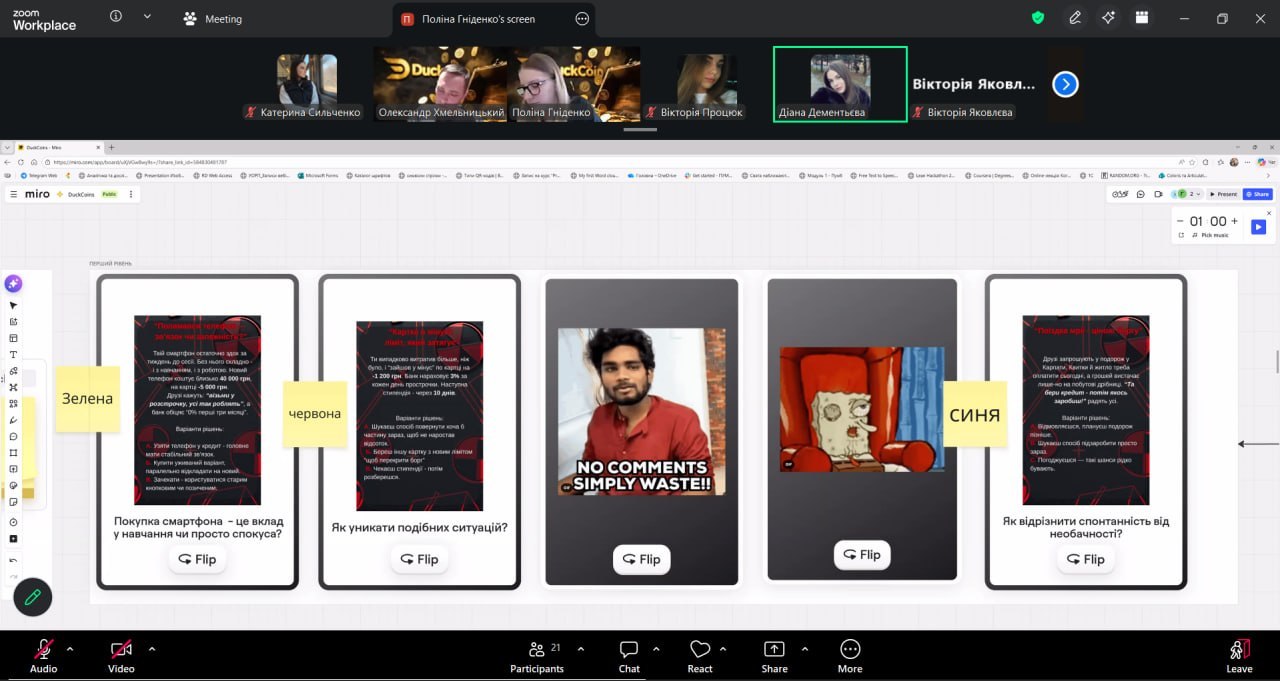Click the yellow Зелена sticky note
The image size is (1280, 681).
pyautogui.click(x=87, y=398)
